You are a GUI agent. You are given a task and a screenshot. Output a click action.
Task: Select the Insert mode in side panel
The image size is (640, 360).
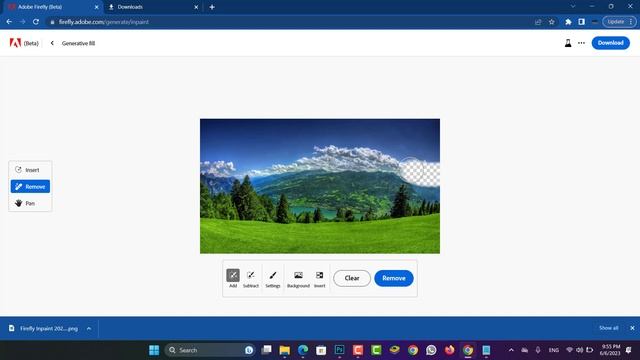click(x=30, y=170)
